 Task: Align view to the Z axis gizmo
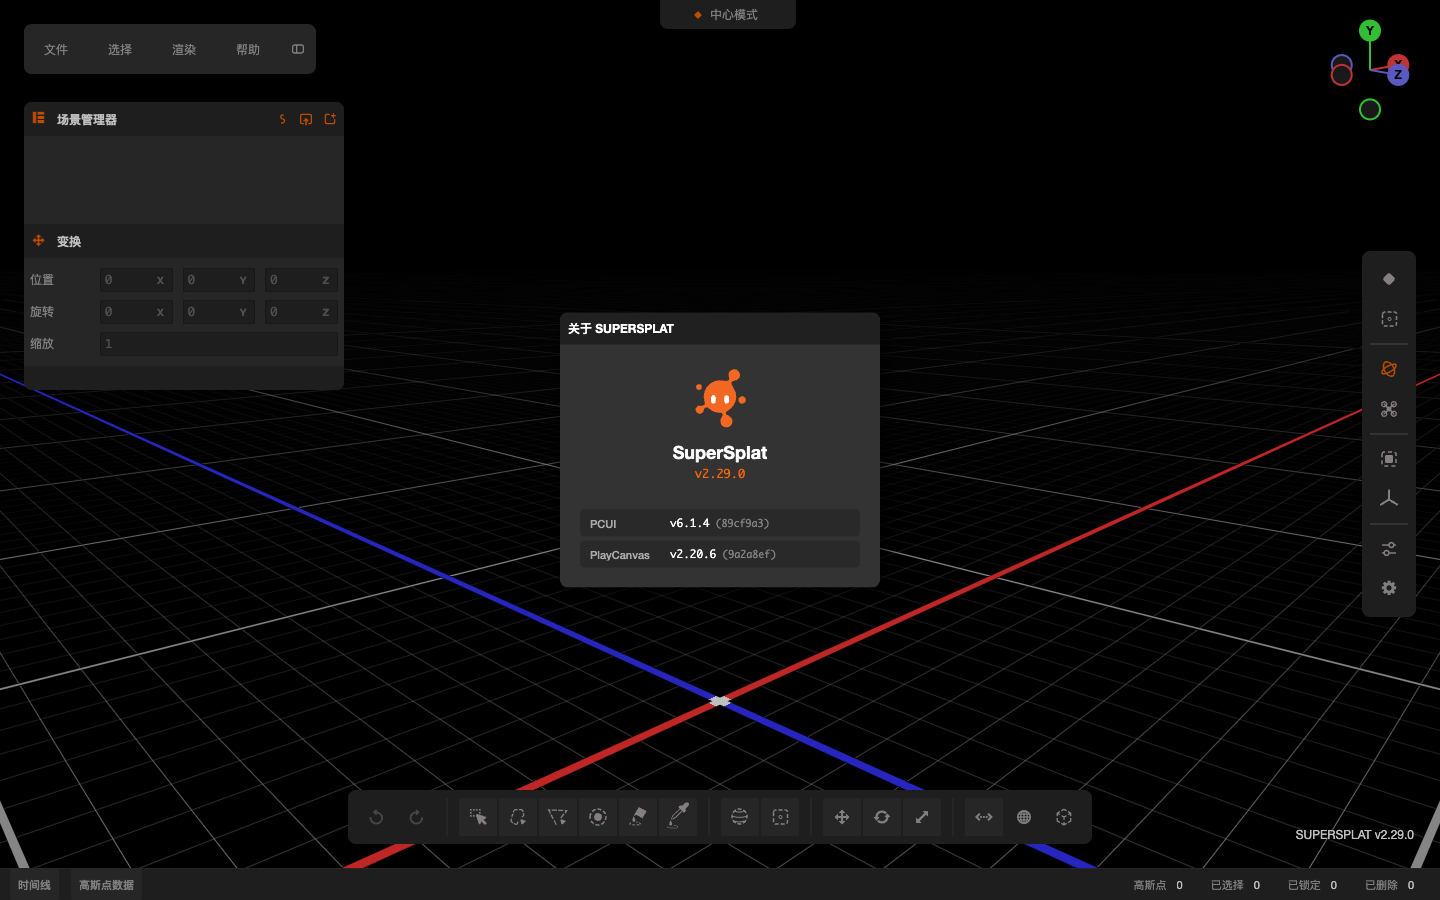(1398, 75)
